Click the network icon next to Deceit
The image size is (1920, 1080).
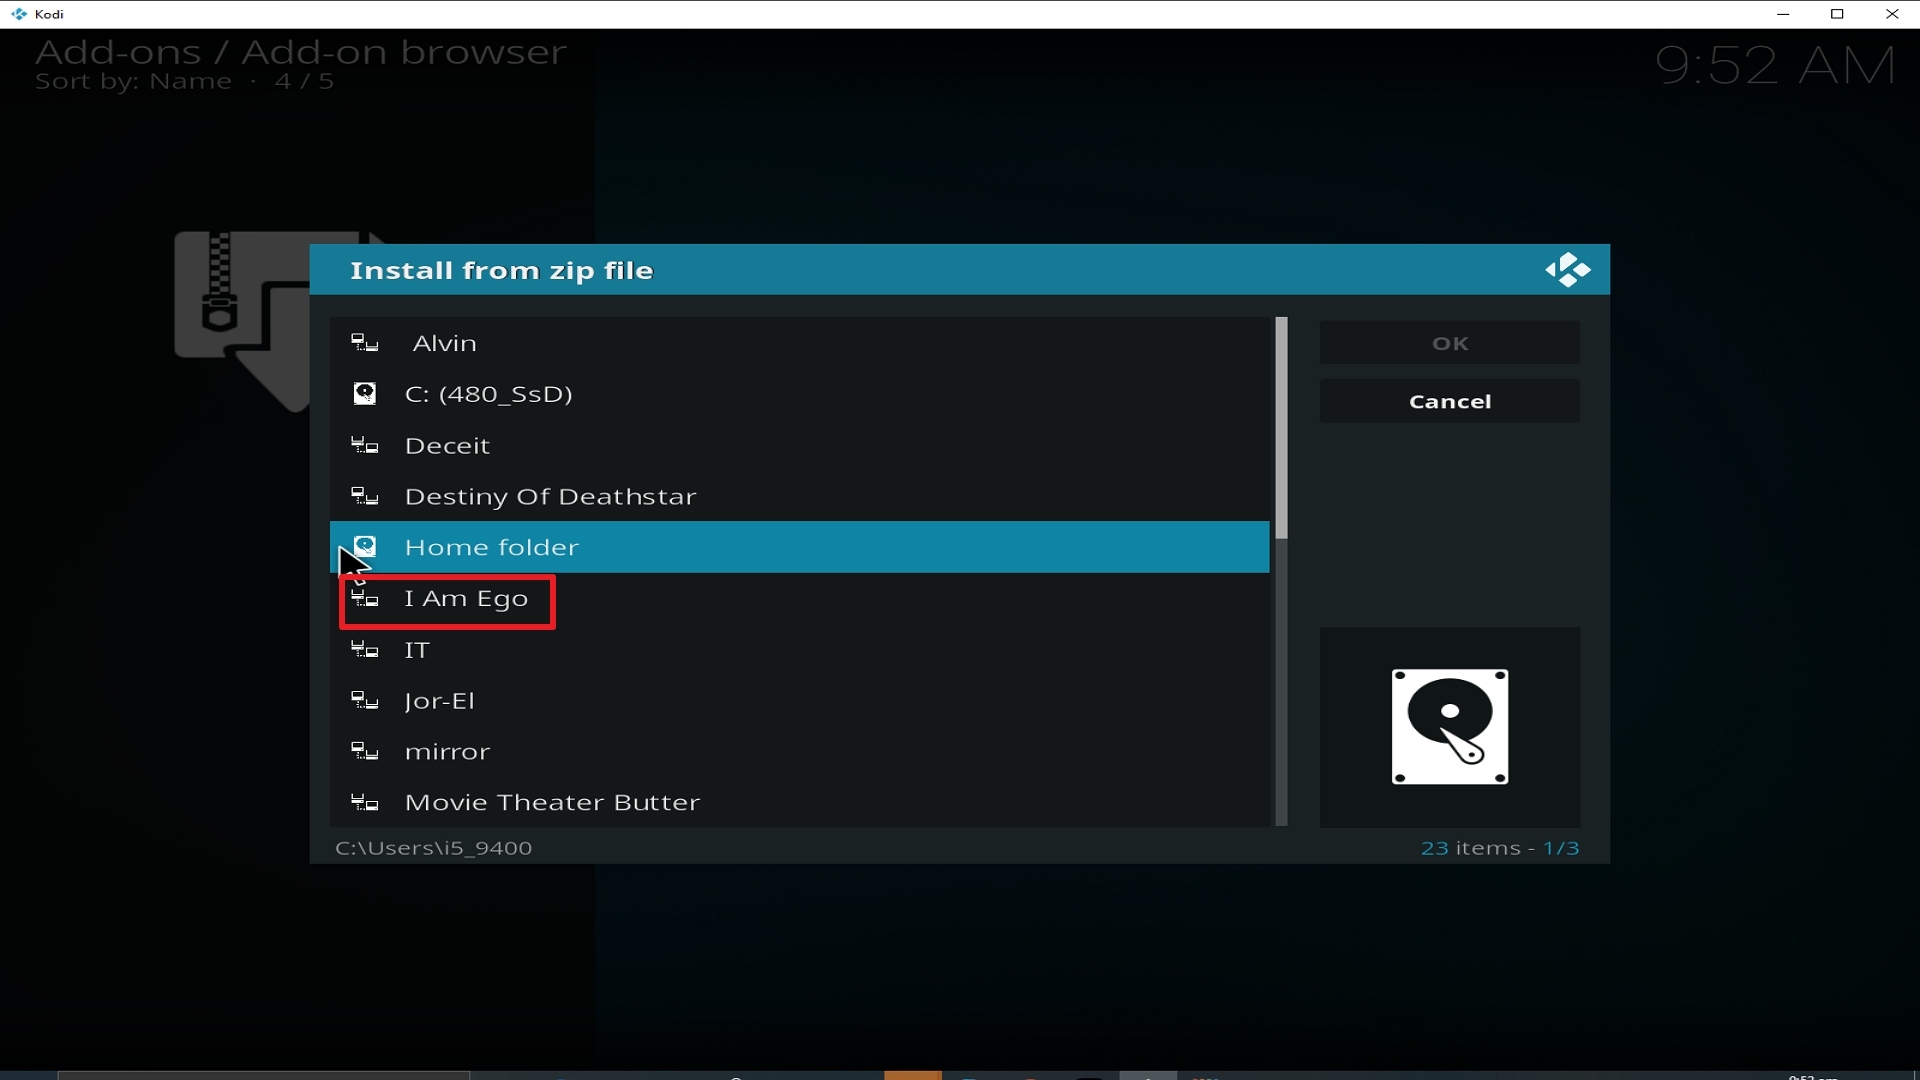(x=365, y=445)
